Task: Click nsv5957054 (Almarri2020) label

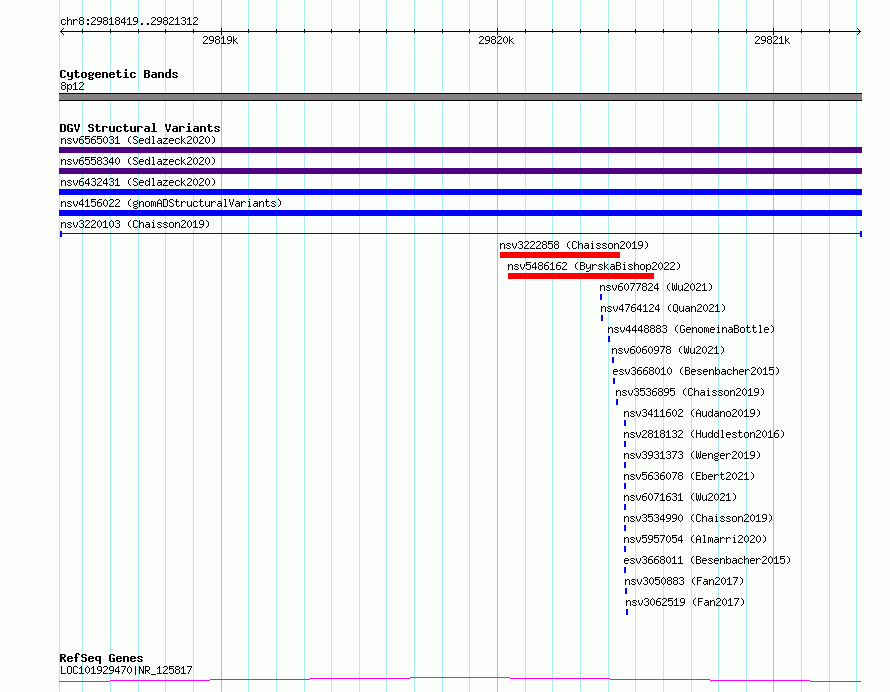Action: click(695, 539)
